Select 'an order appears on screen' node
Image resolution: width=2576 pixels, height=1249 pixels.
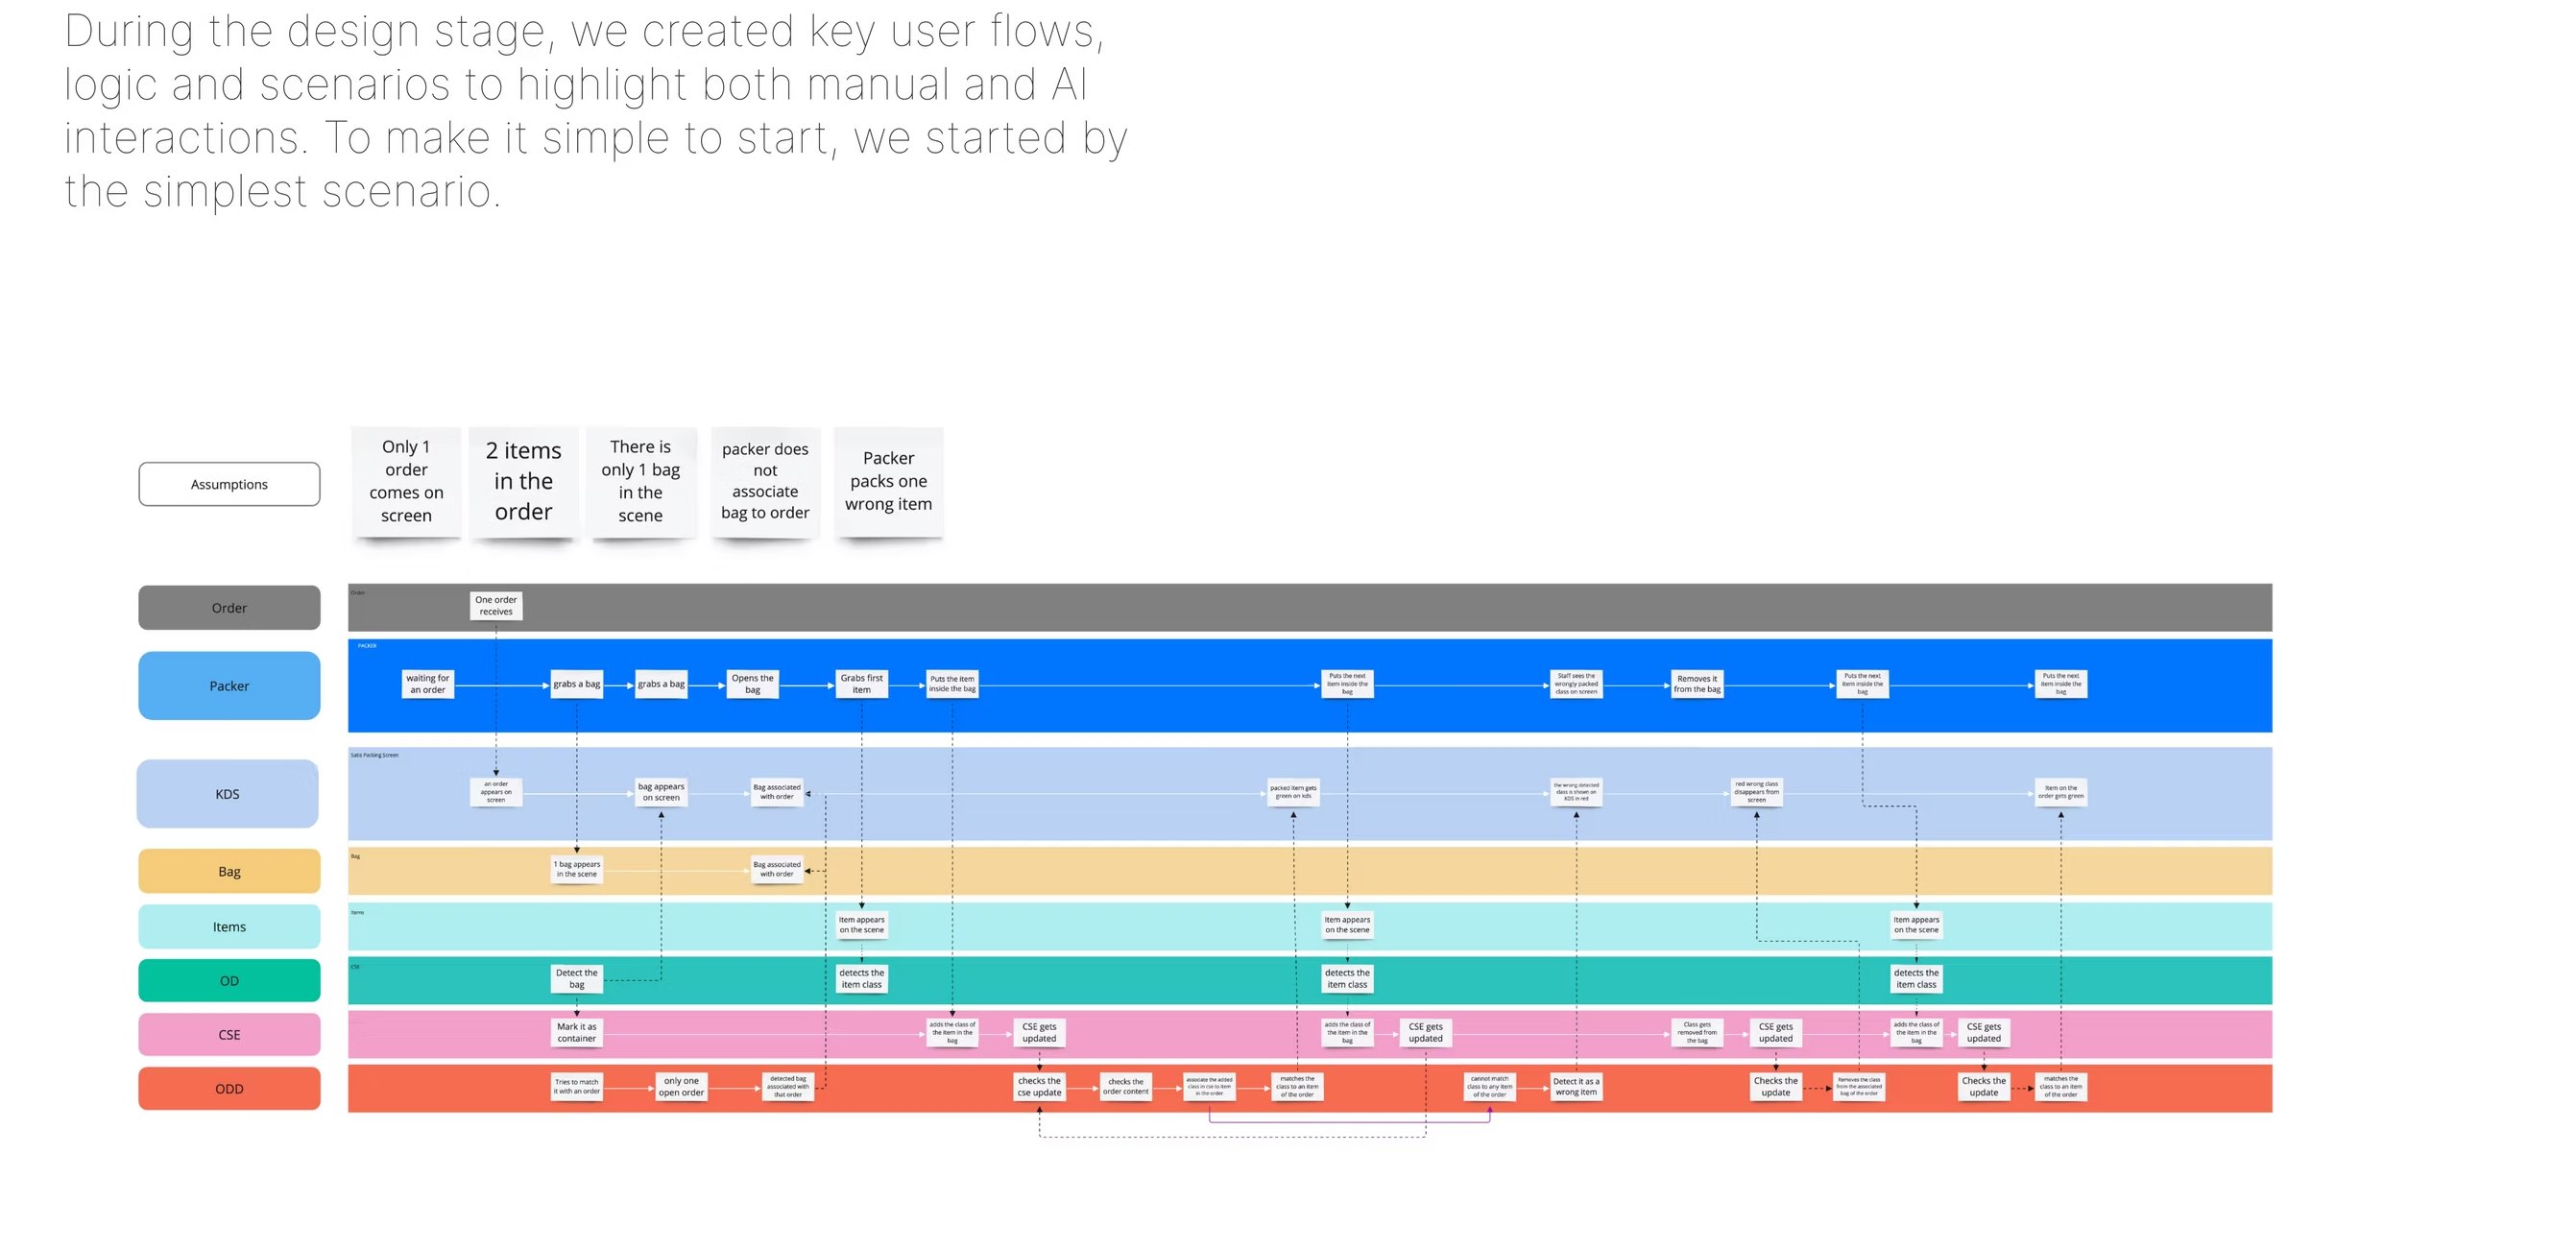point(496,793)
